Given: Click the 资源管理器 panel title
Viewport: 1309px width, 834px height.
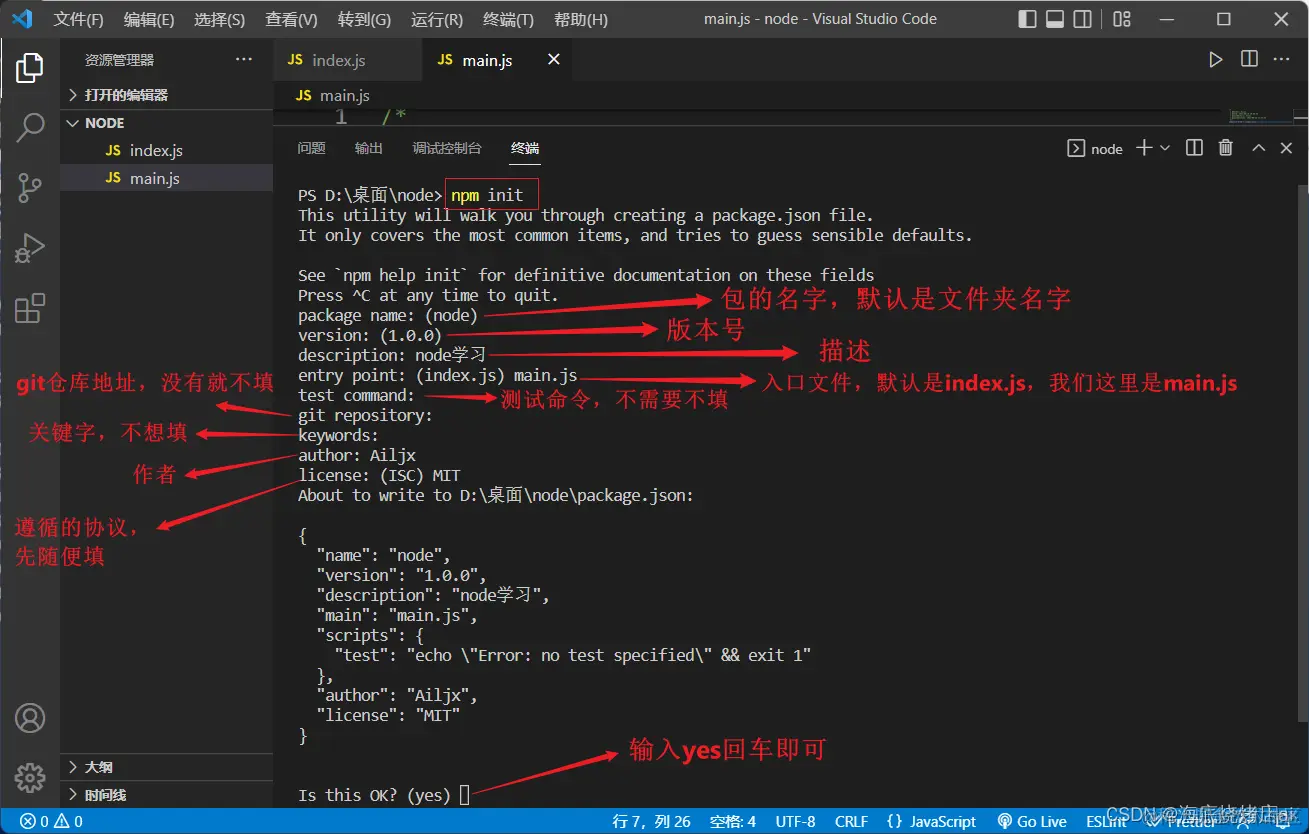Looking at the screenshot, I should tap(119, 60).
